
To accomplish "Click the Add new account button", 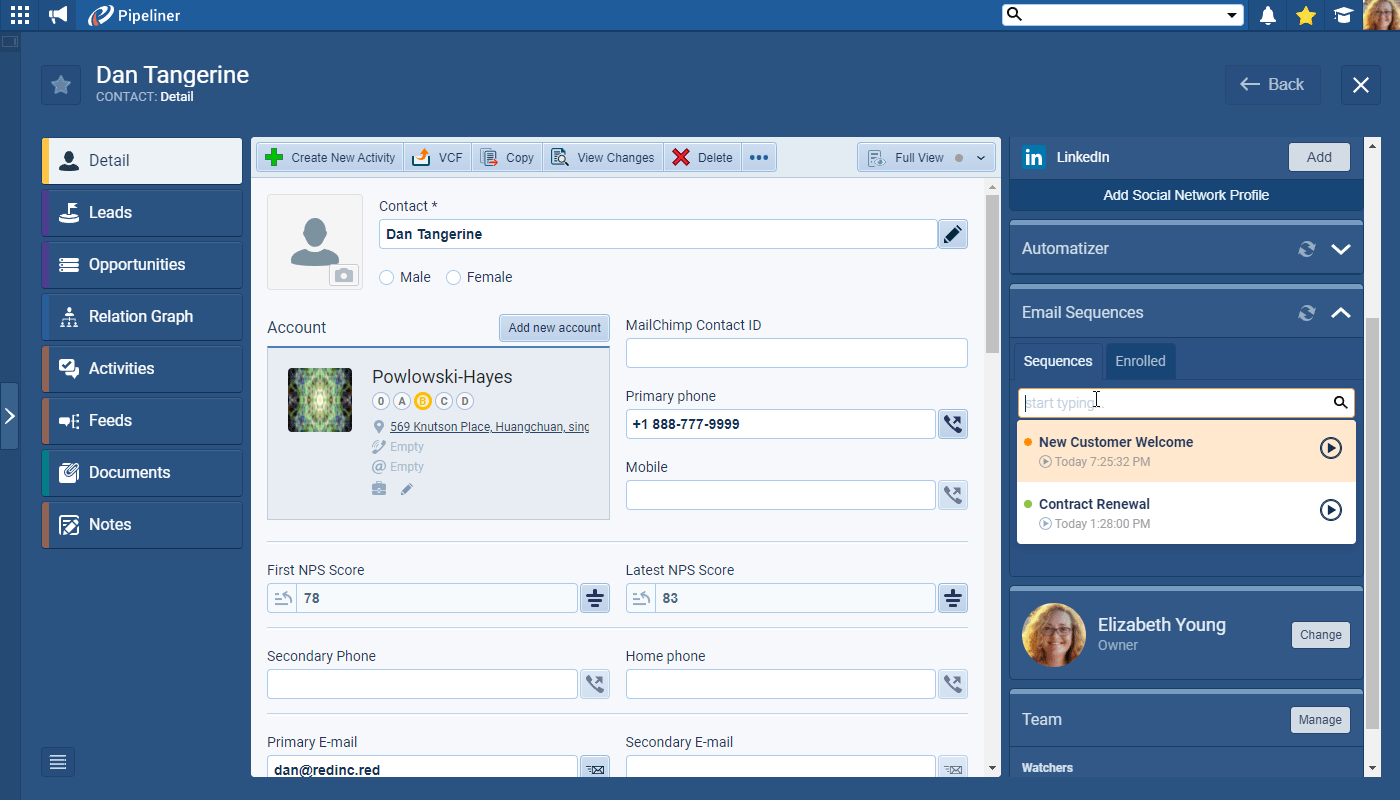I will pyautogui.click(x=554, y=327).
